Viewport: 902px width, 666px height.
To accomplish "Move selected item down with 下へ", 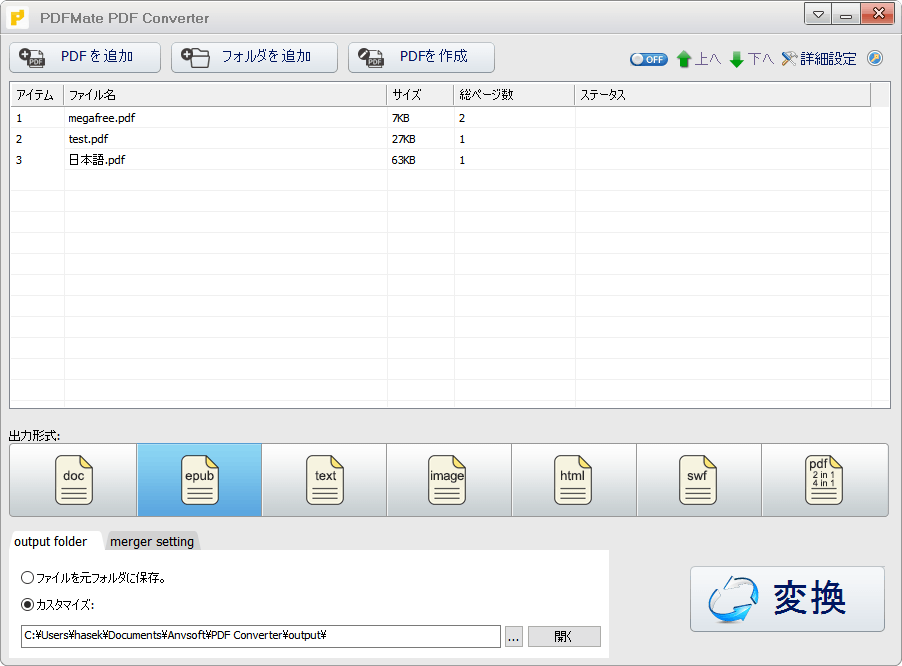I will (751, 59).
